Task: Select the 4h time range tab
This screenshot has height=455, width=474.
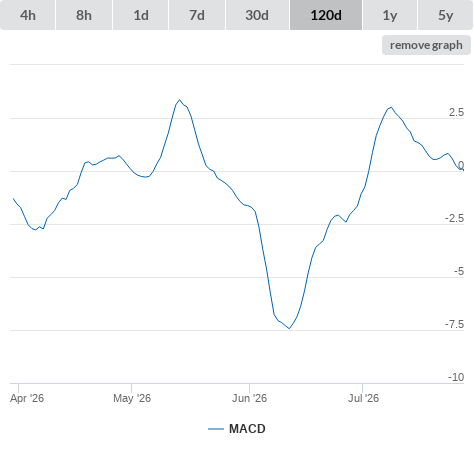Action: point(28,15)
